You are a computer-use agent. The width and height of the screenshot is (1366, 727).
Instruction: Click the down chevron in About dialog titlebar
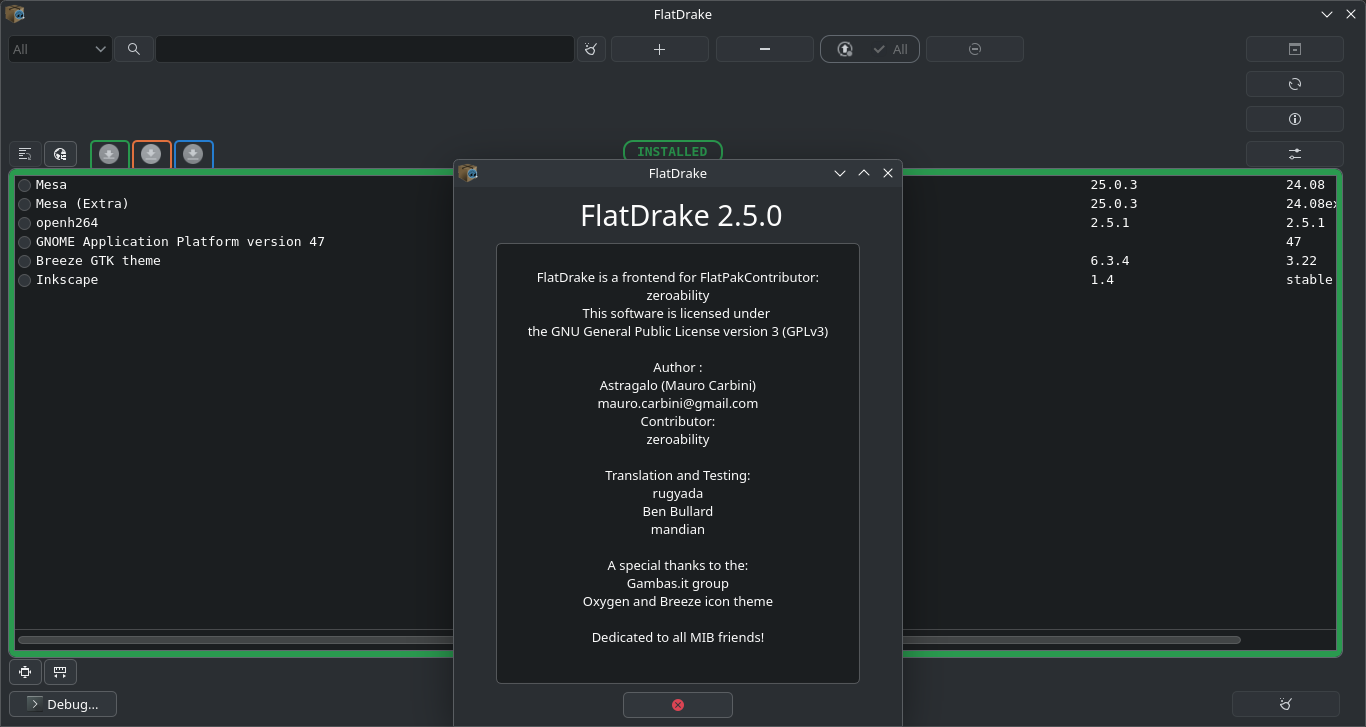840,173
